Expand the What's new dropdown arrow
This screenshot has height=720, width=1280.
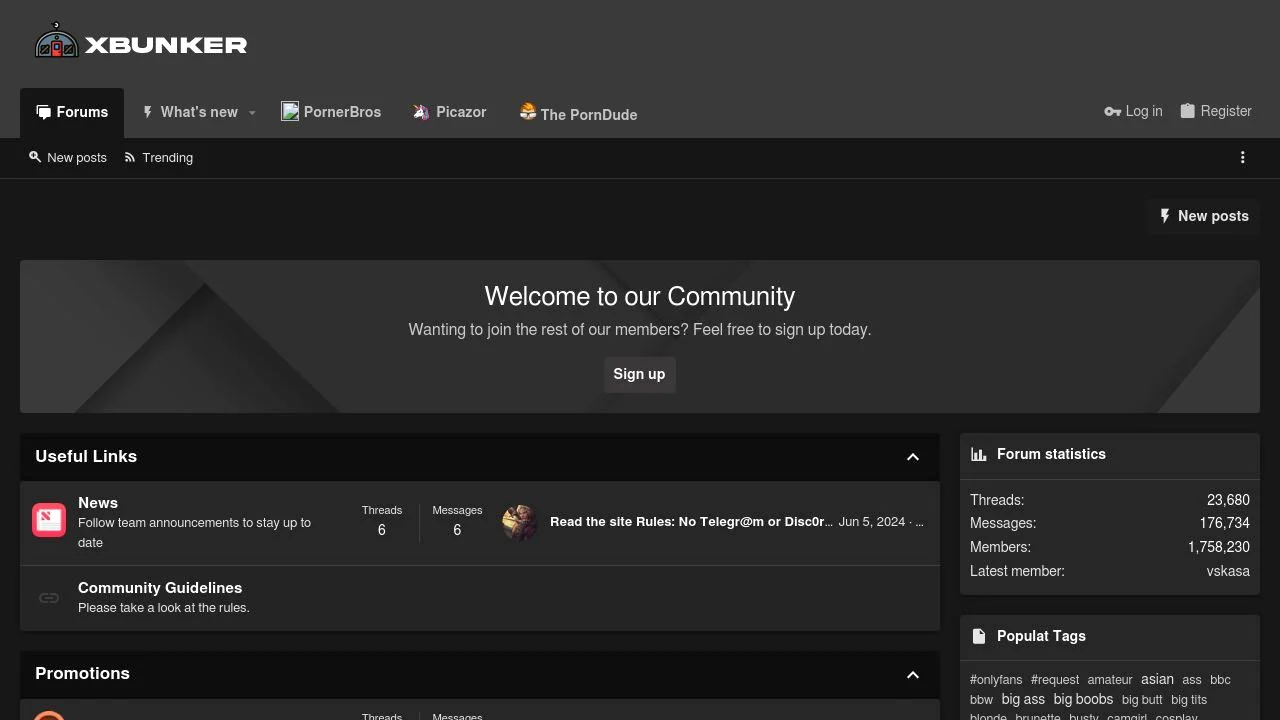click(251, 112)
